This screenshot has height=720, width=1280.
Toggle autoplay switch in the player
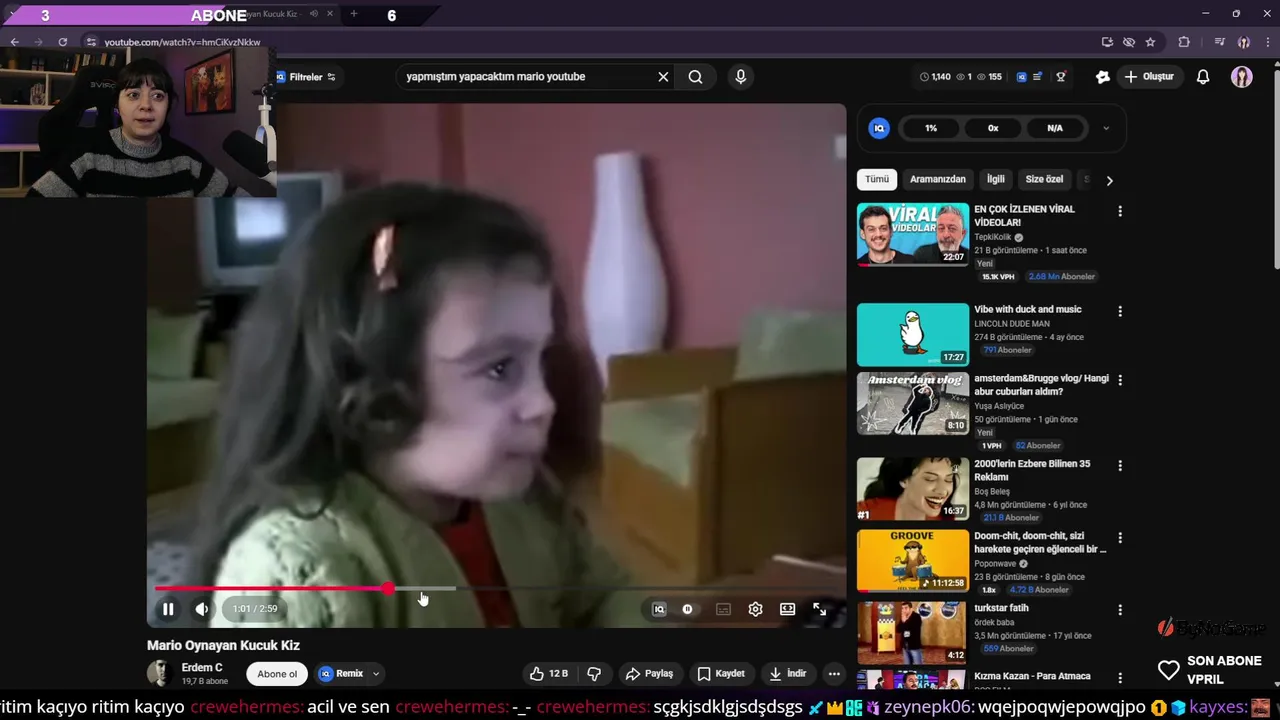point(688,609)
